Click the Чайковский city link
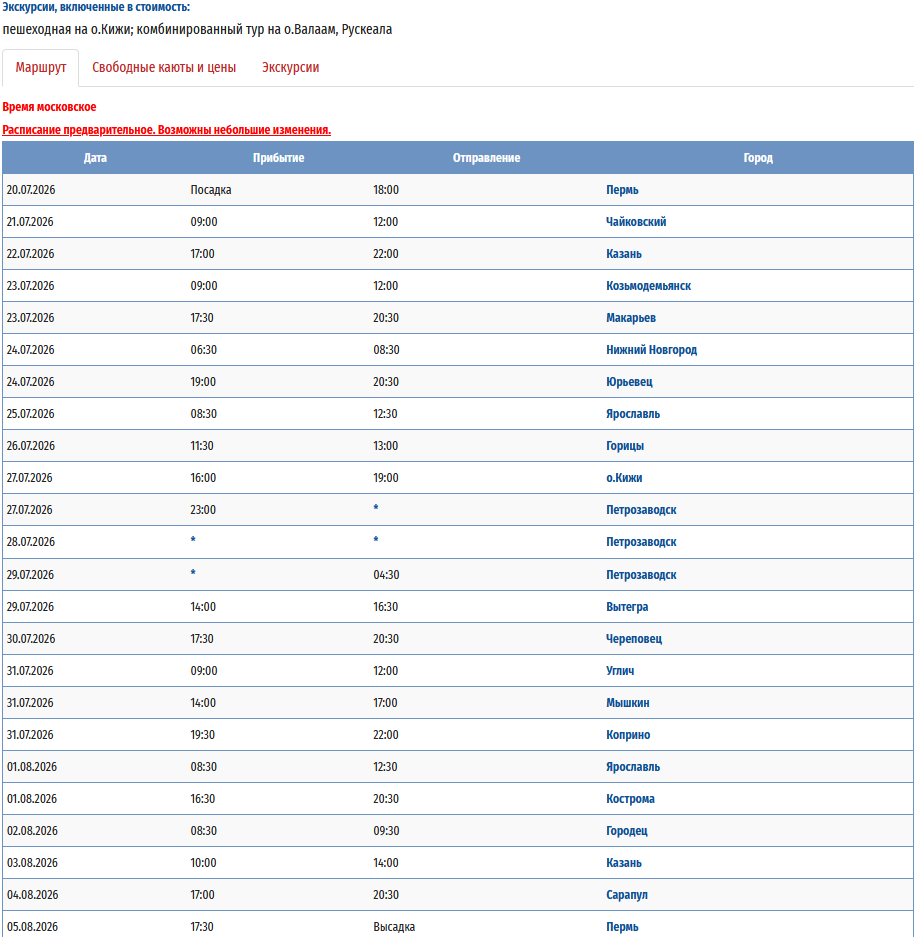 point(636,222)
